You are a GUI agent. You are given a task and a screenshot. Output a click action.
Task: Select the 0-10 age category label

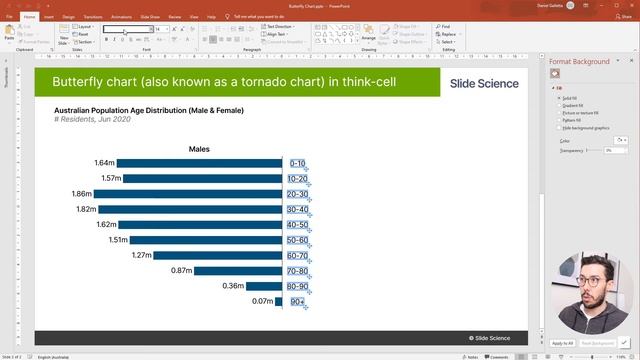pyautogui.click(x=297, y=163)
